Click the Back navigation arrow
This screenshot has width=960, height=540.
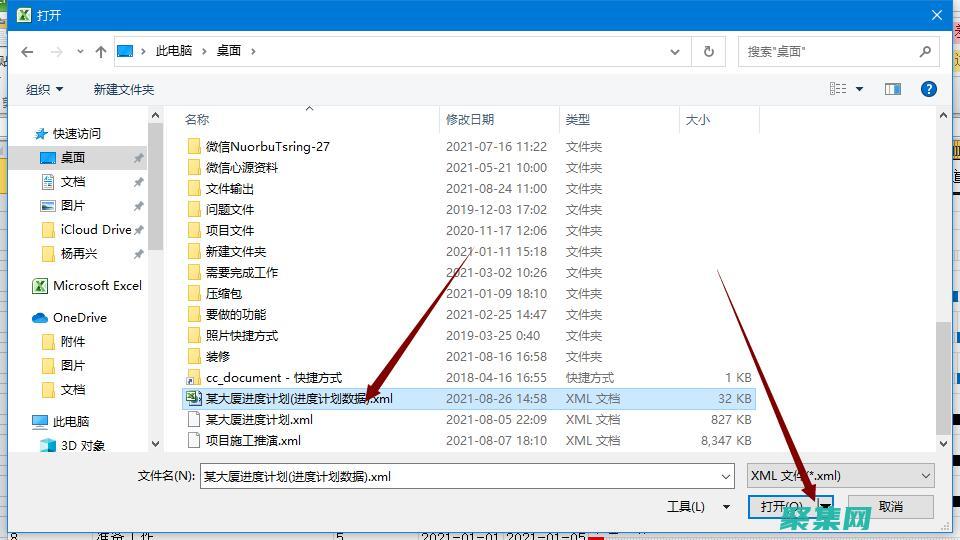[28, 51]
